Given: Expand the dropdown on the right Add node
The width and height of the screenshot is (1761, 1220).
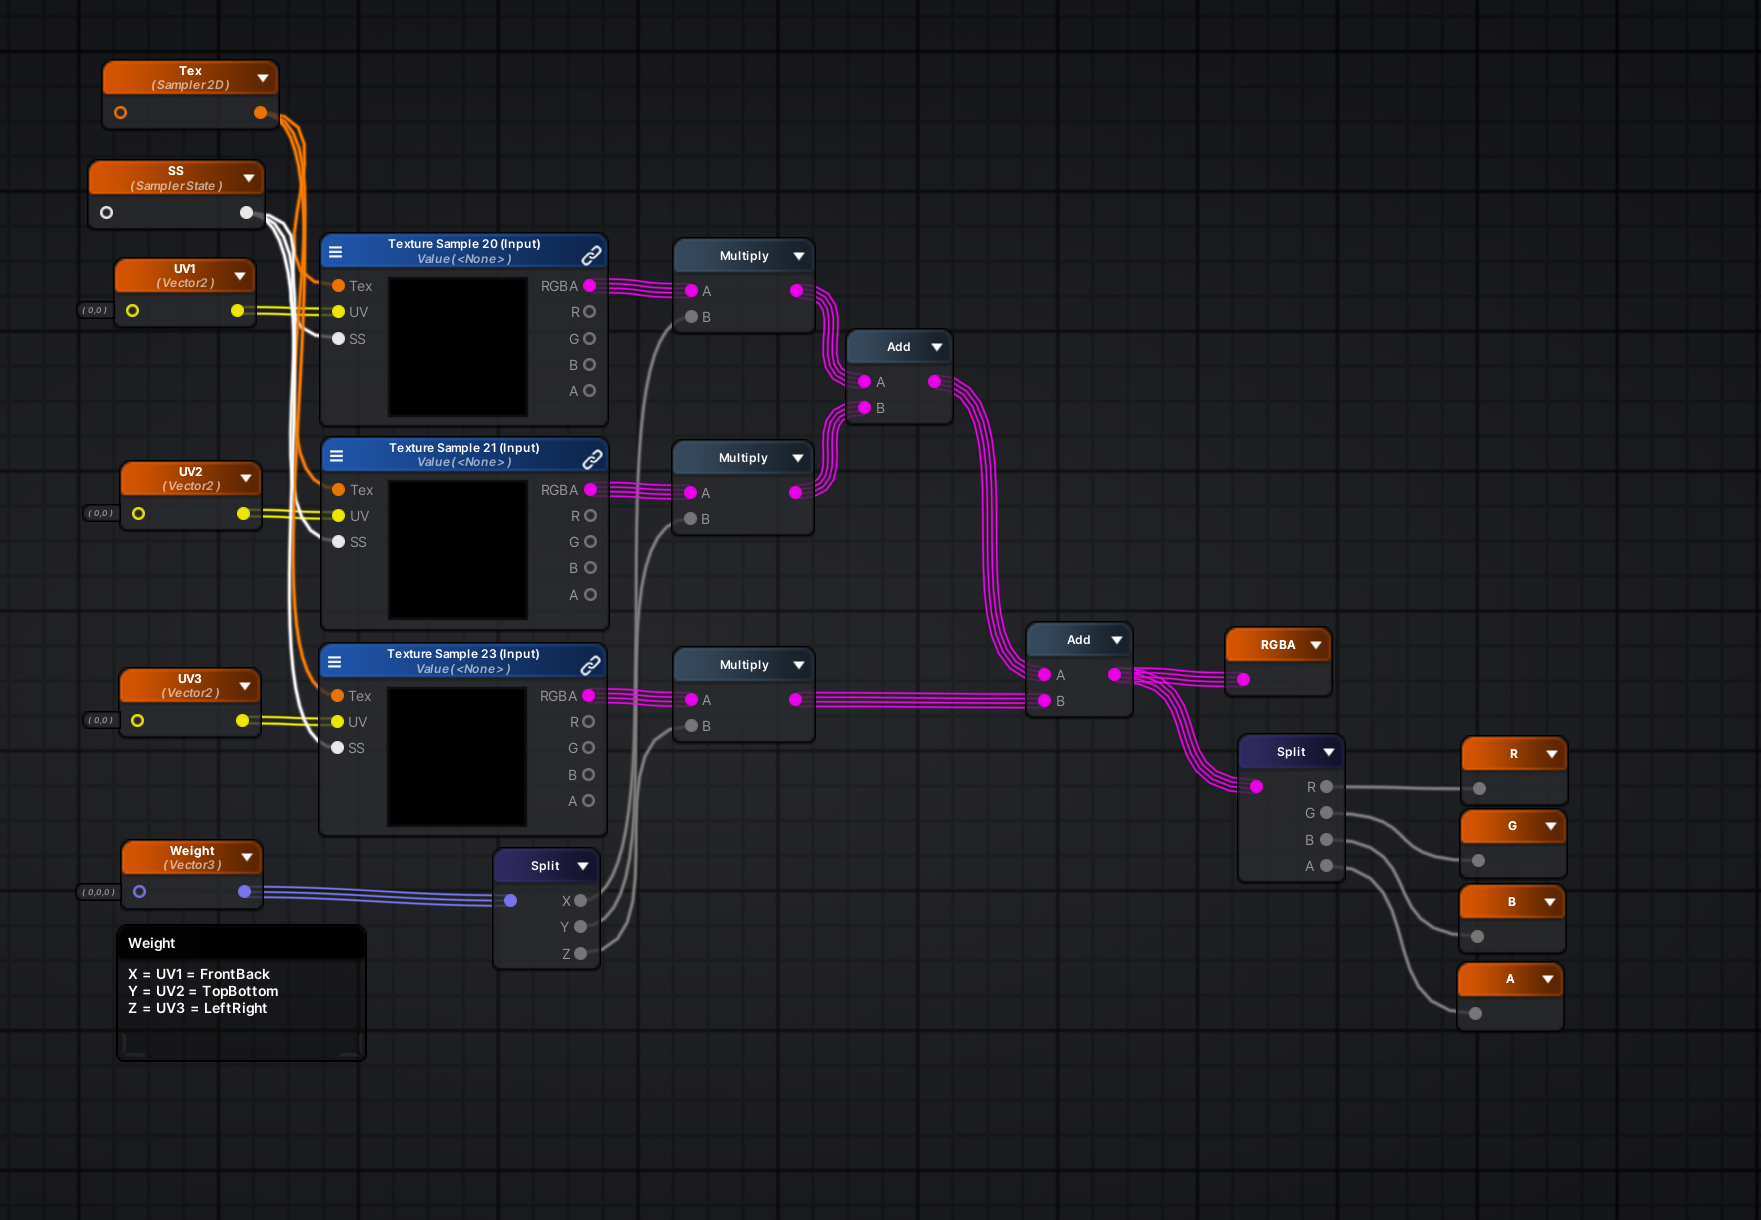Looking at the screenshot, I should 1114,639.
